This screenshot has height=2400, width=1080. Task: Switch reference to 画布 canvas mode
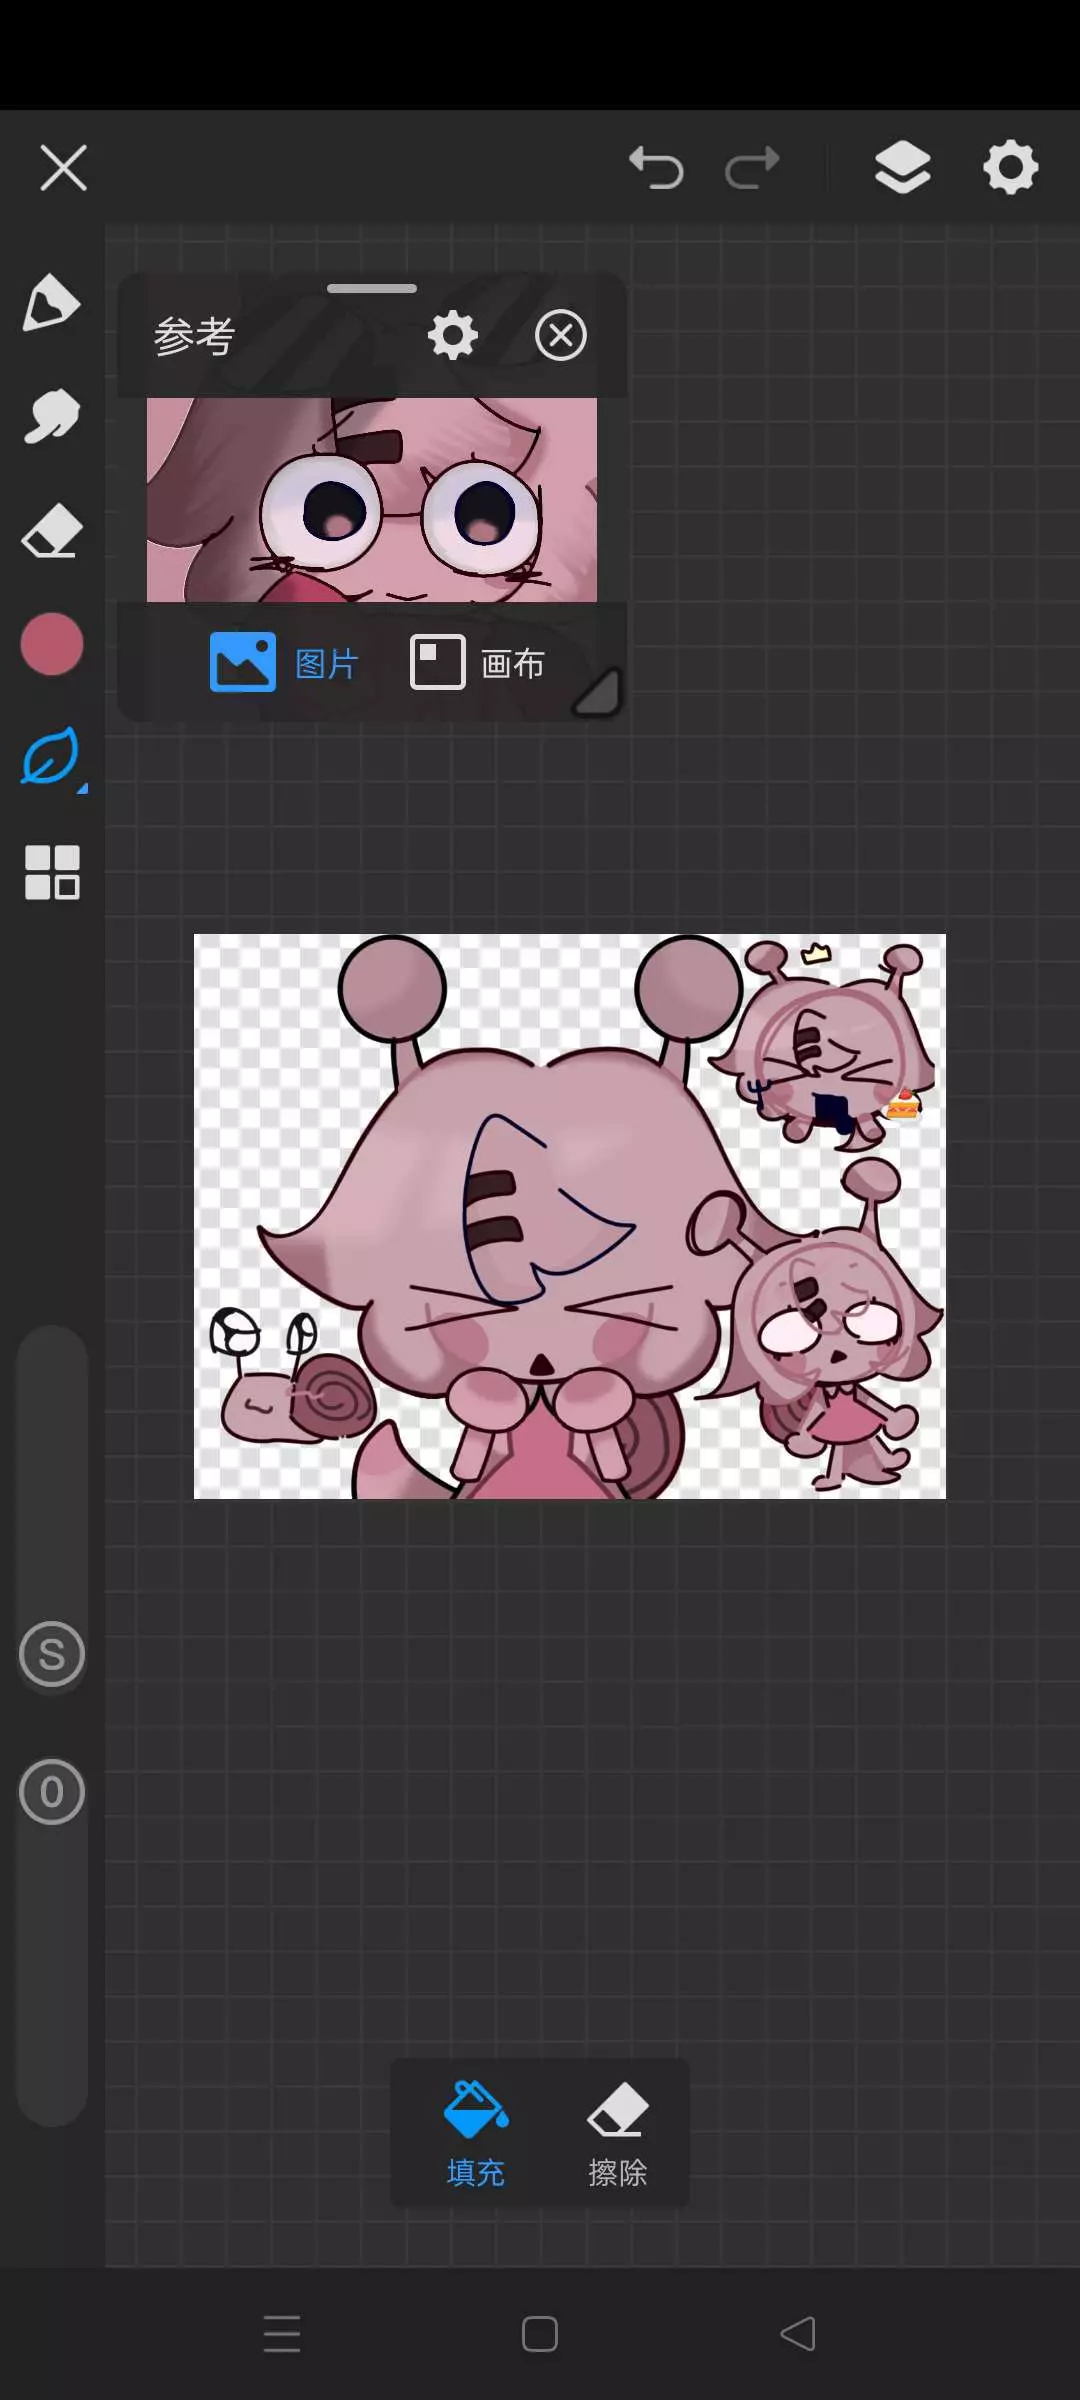tap(478, 662)
